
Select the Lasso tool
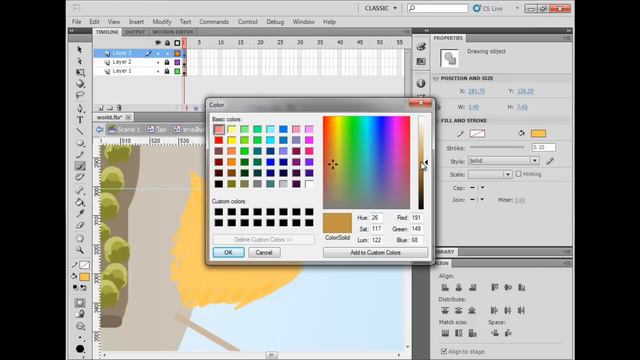tap(80, 95)
